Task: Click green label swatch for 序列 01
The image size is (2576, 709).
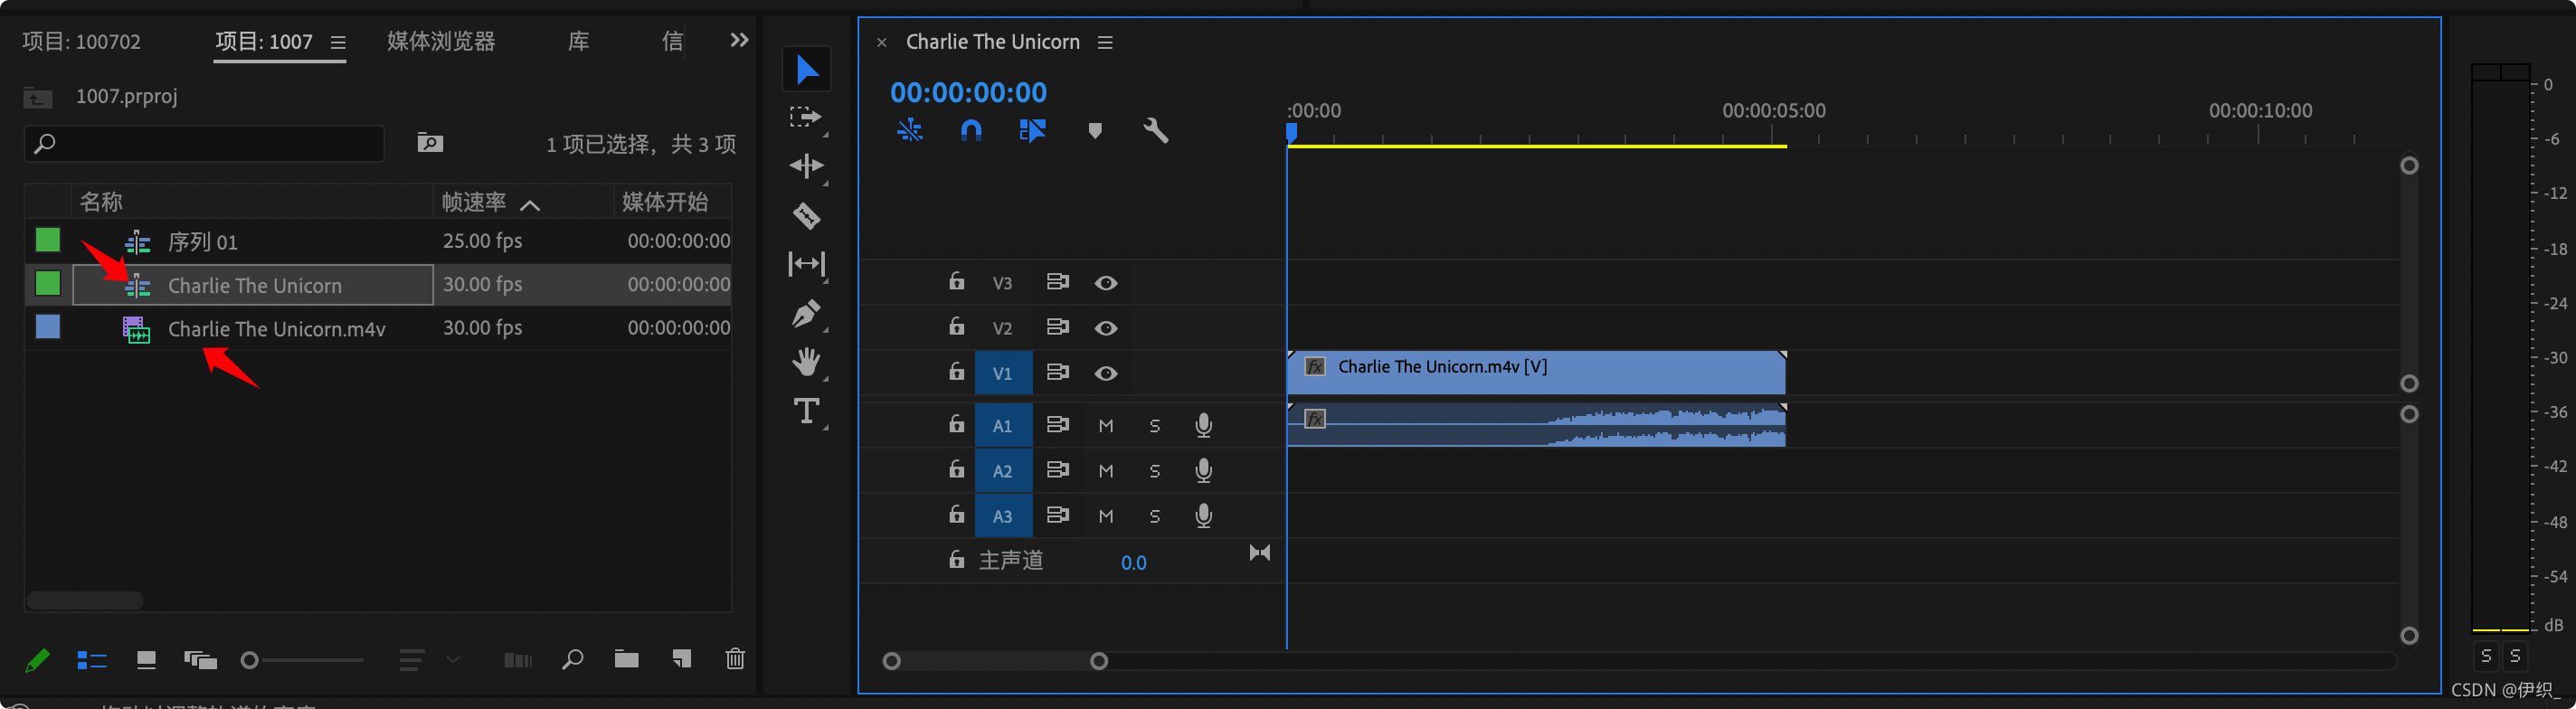Action: coord(48,240)
